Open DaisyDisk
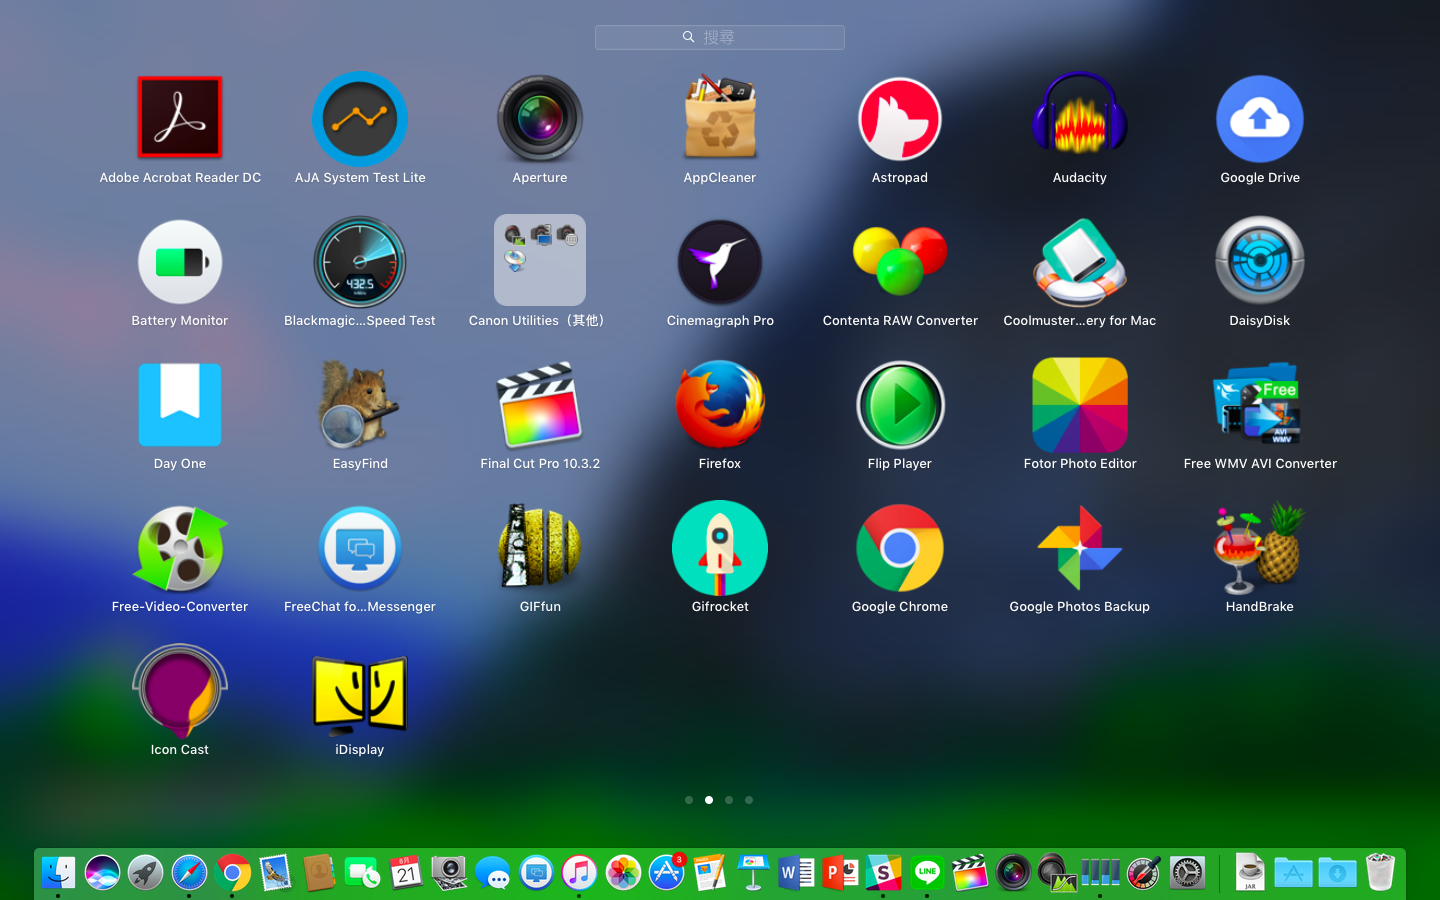This screenshot has height=900, width=1440. 1260,262
